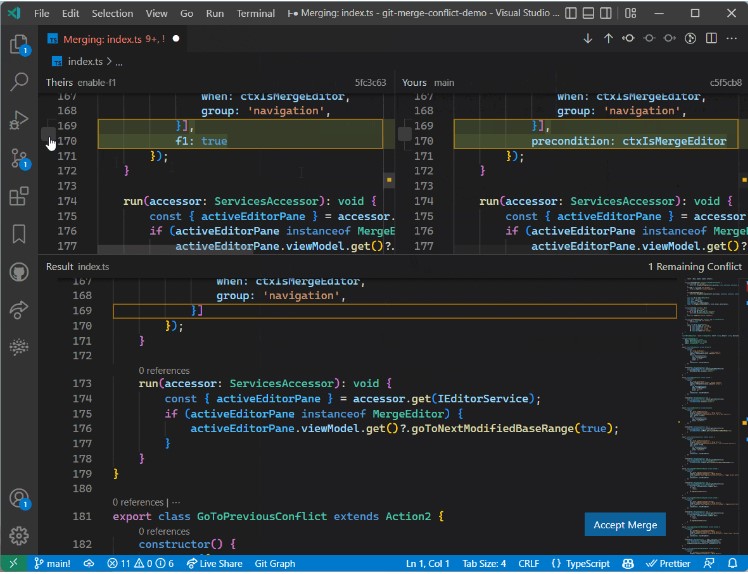This screenshot has height=574, width=748.
Task: Open the Manage gear icon
Action: (19, 535)
